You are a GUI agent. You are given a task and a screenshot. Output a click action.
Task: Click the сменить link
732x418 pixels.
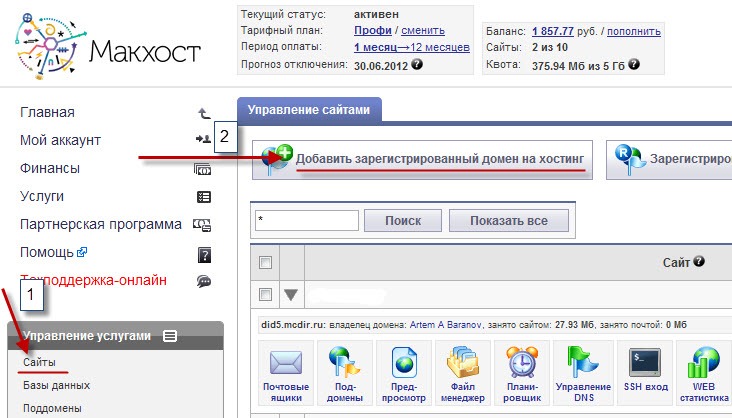click(423, 30)
